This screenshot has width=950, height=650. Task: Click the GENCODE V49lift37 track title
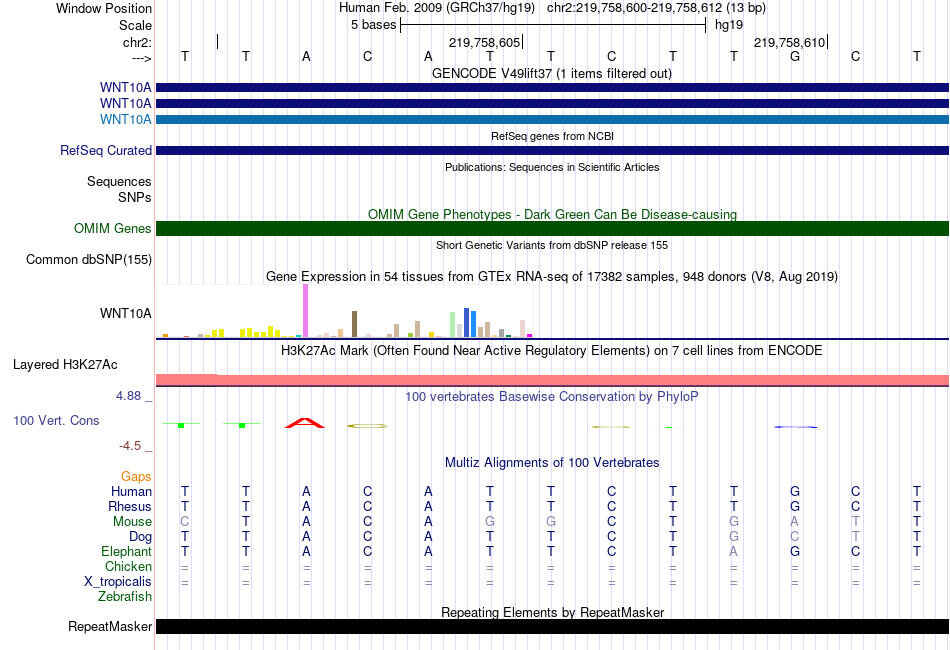pos(552,73)
